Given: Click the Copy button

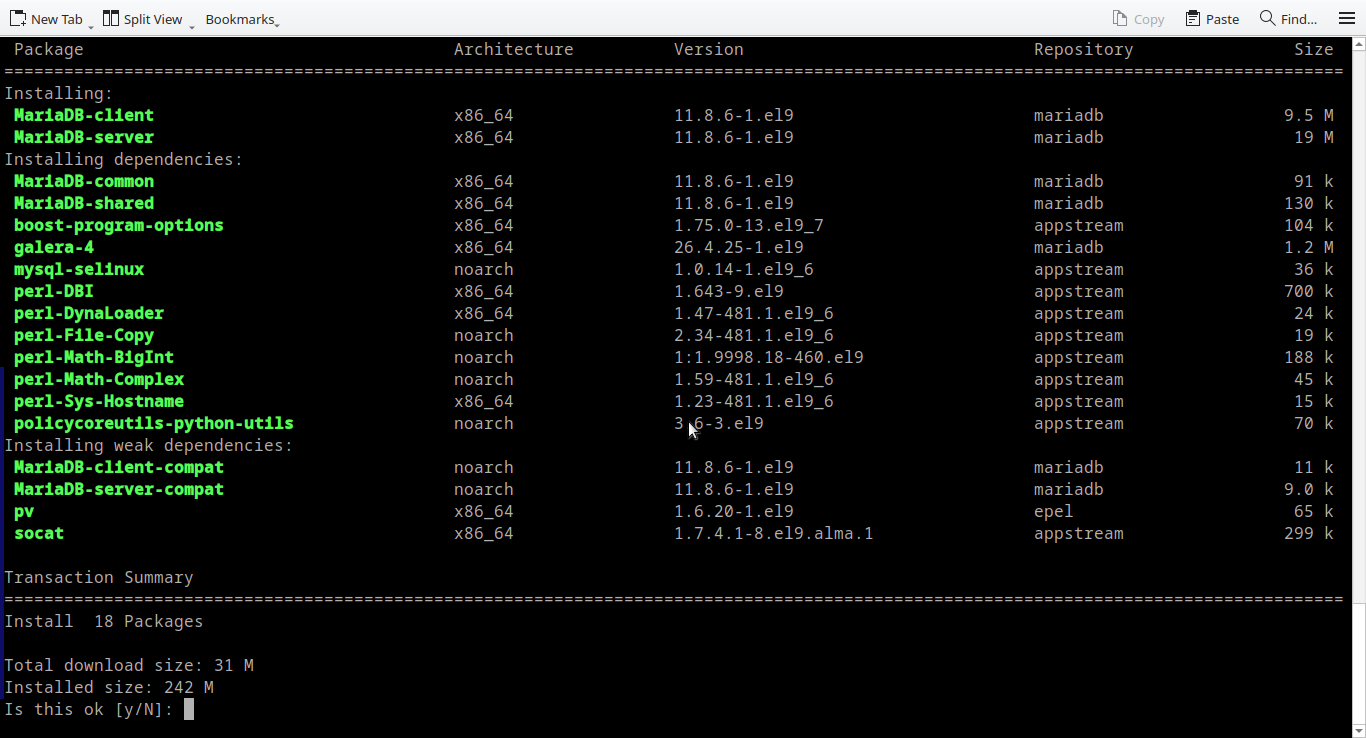Looking at the screenshot, I should click(x=1138, y=19).
